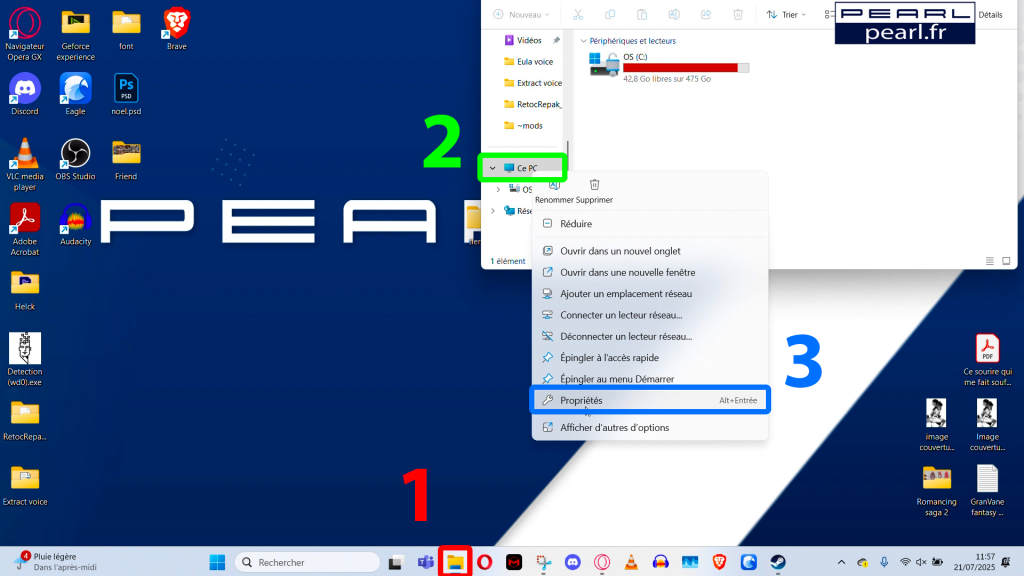Select Vidéos in the Explorer sidebar

(x=529, y=40)
